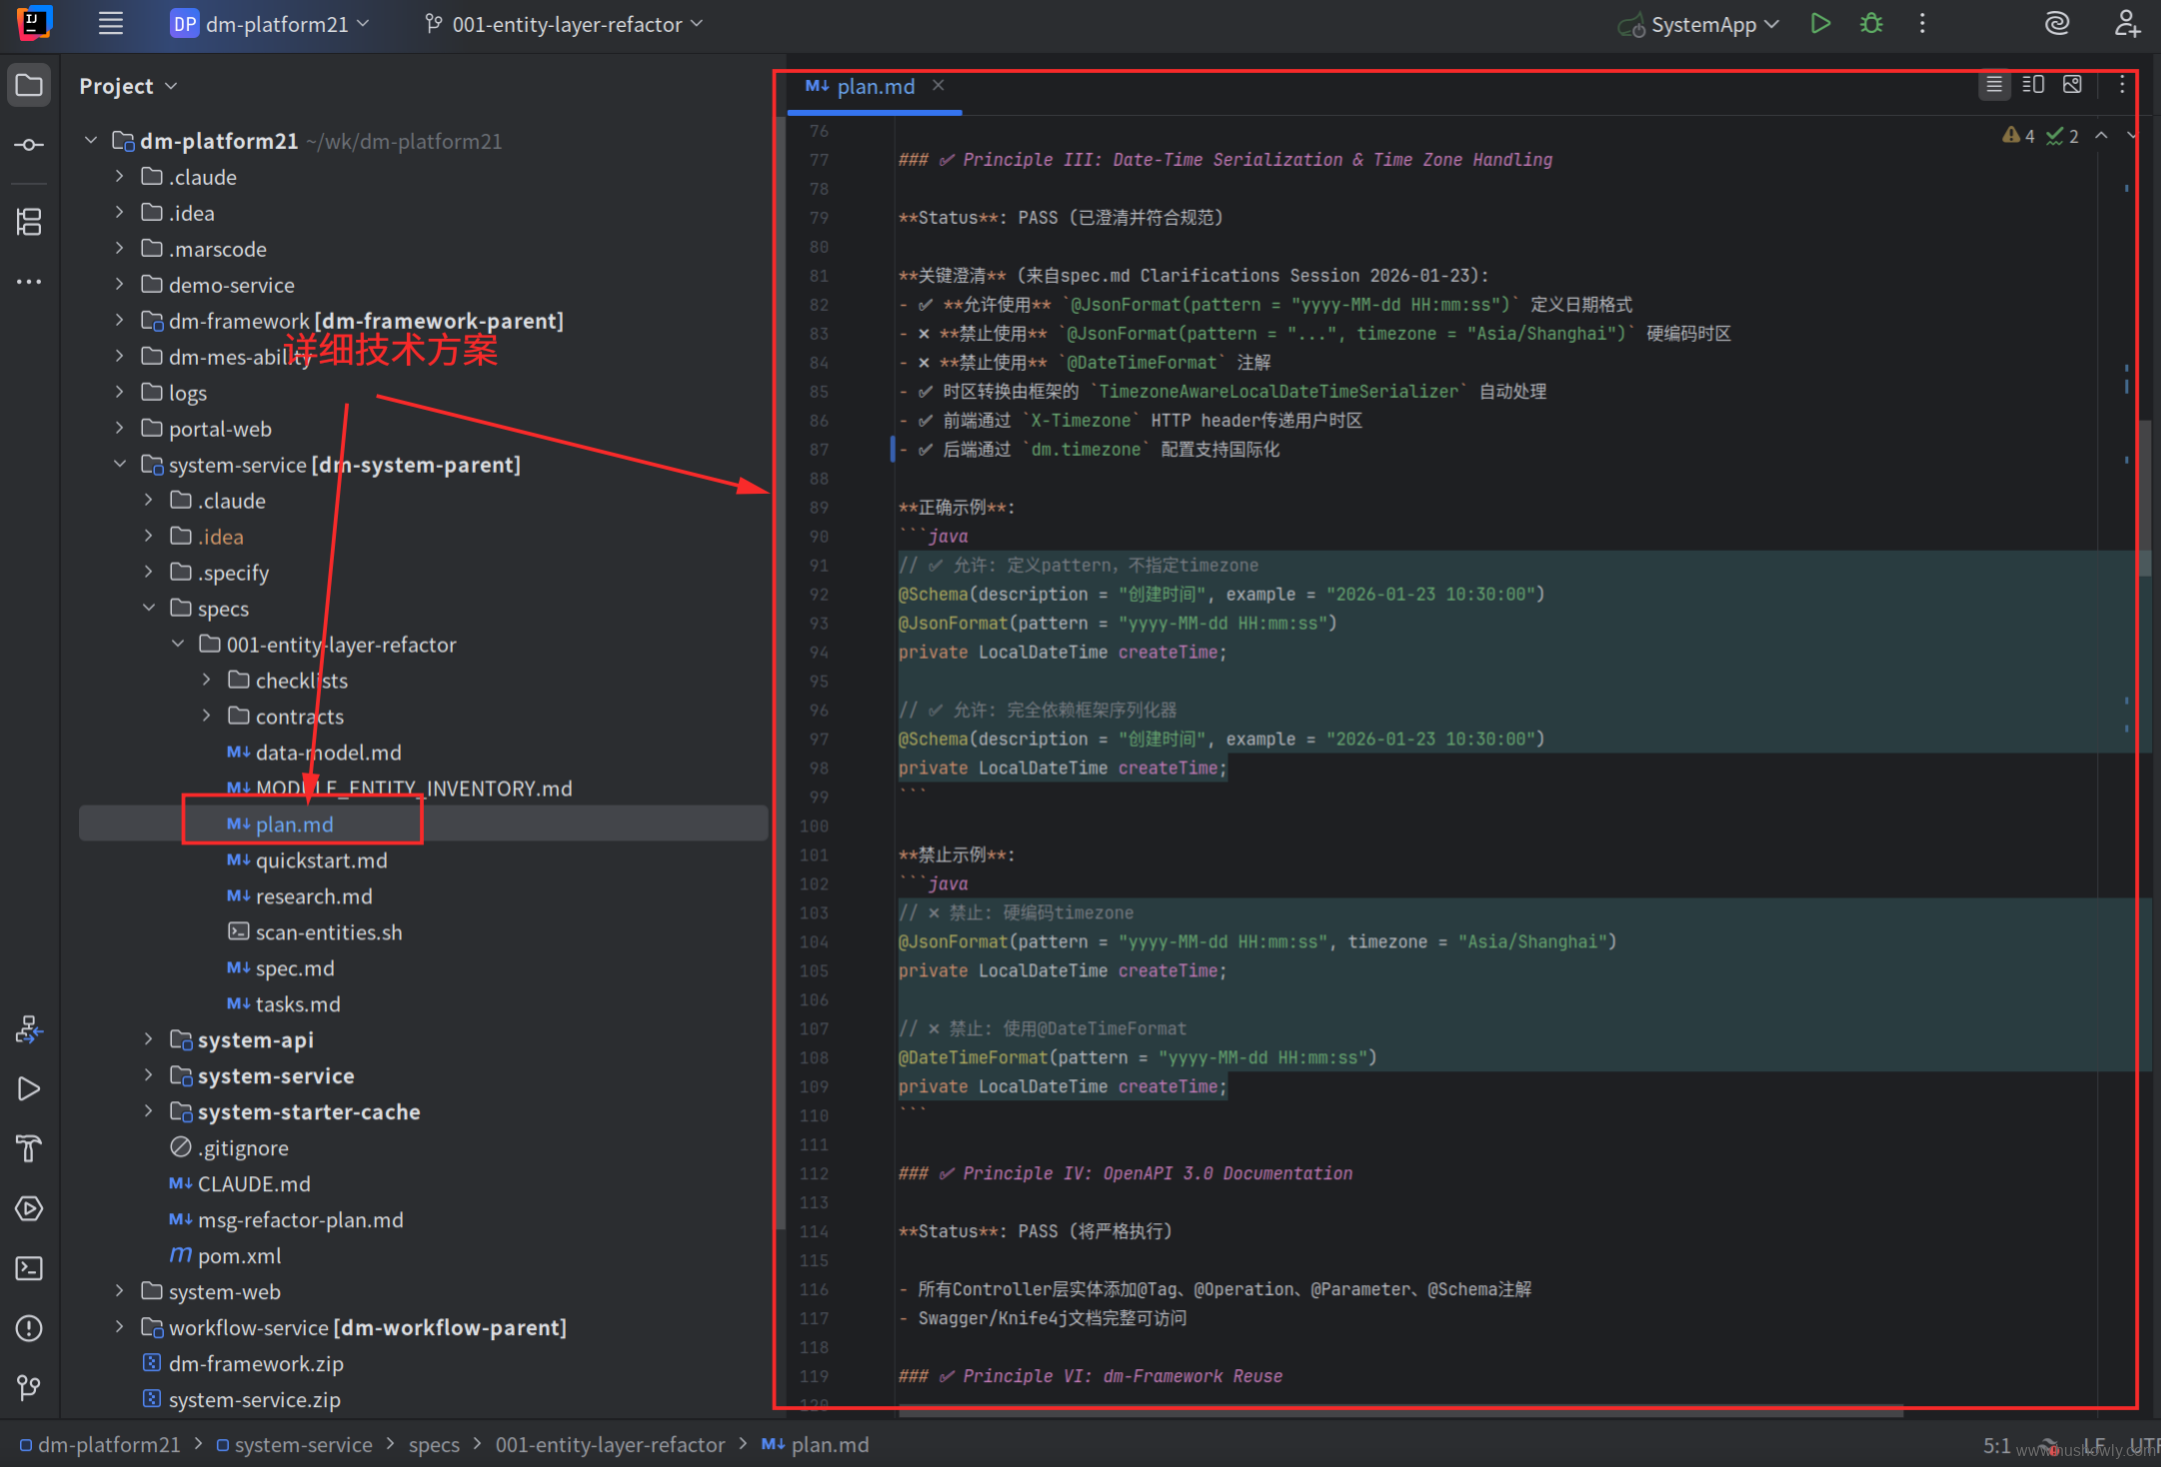Select the plan.md editor tab
2161x1467 pixels.
[x=874, y=87]
